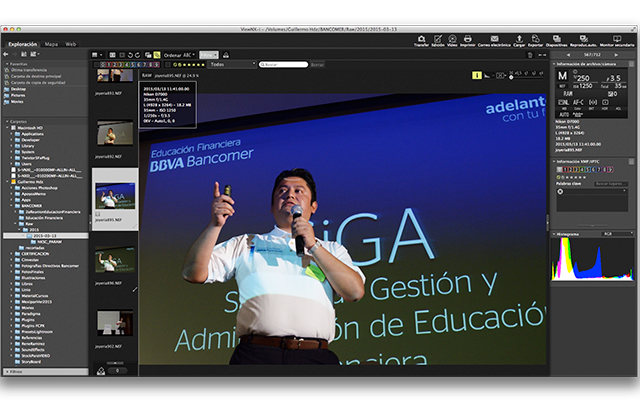This screenshot has height=414, width=640.
Task: Collapse the Histograma panel
Action: [x=554, y=234]
